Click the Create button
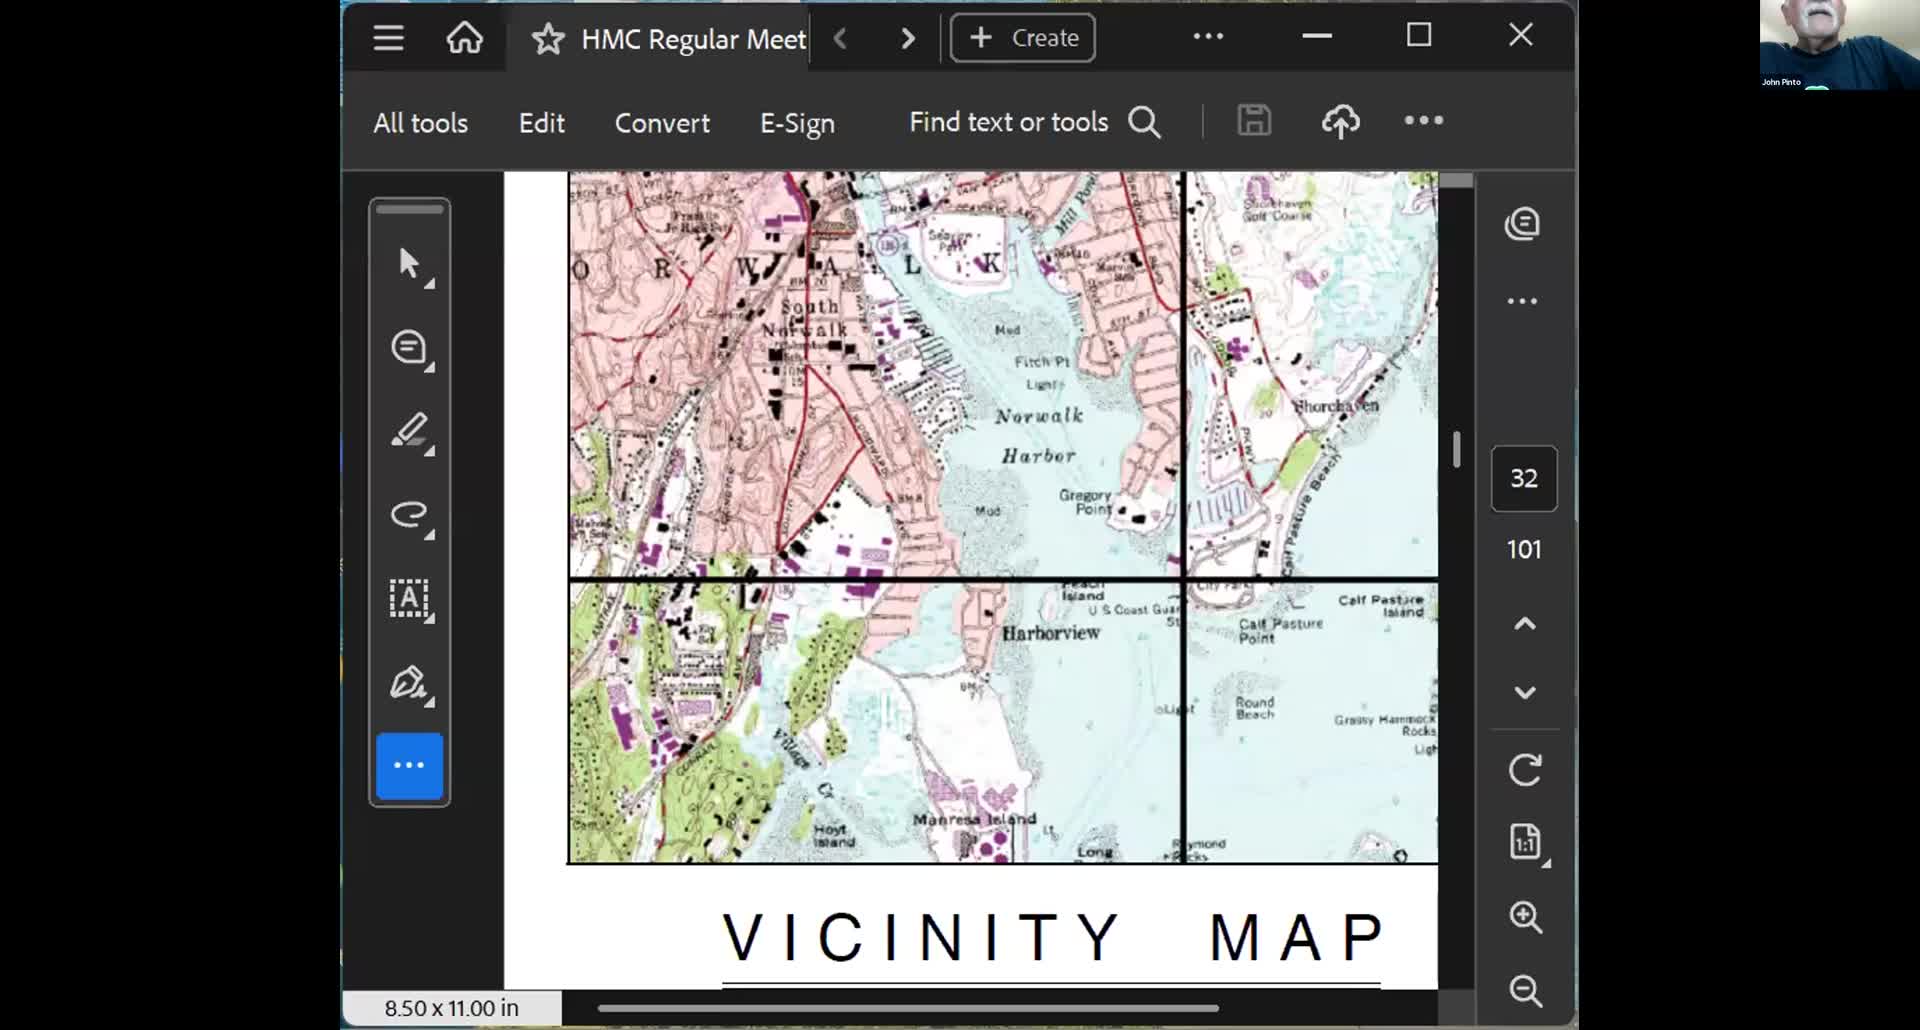Image resolution: width=1920 pixels, height=1030 pixels. pos(1022,38)
